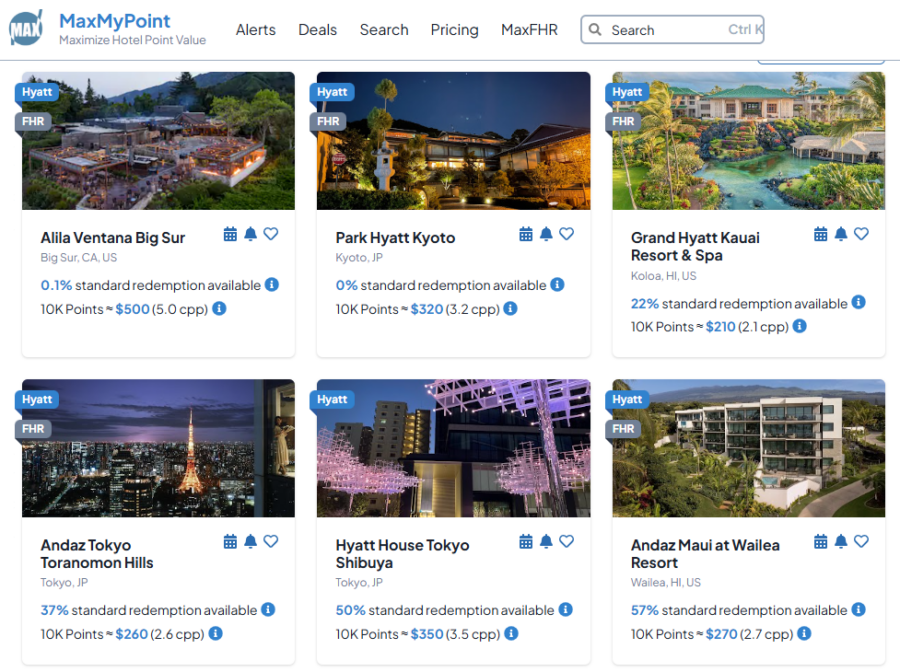Info icon beside 37% standard redemption
This screenshot has height=672, width=900.
[x=268, y=609]
